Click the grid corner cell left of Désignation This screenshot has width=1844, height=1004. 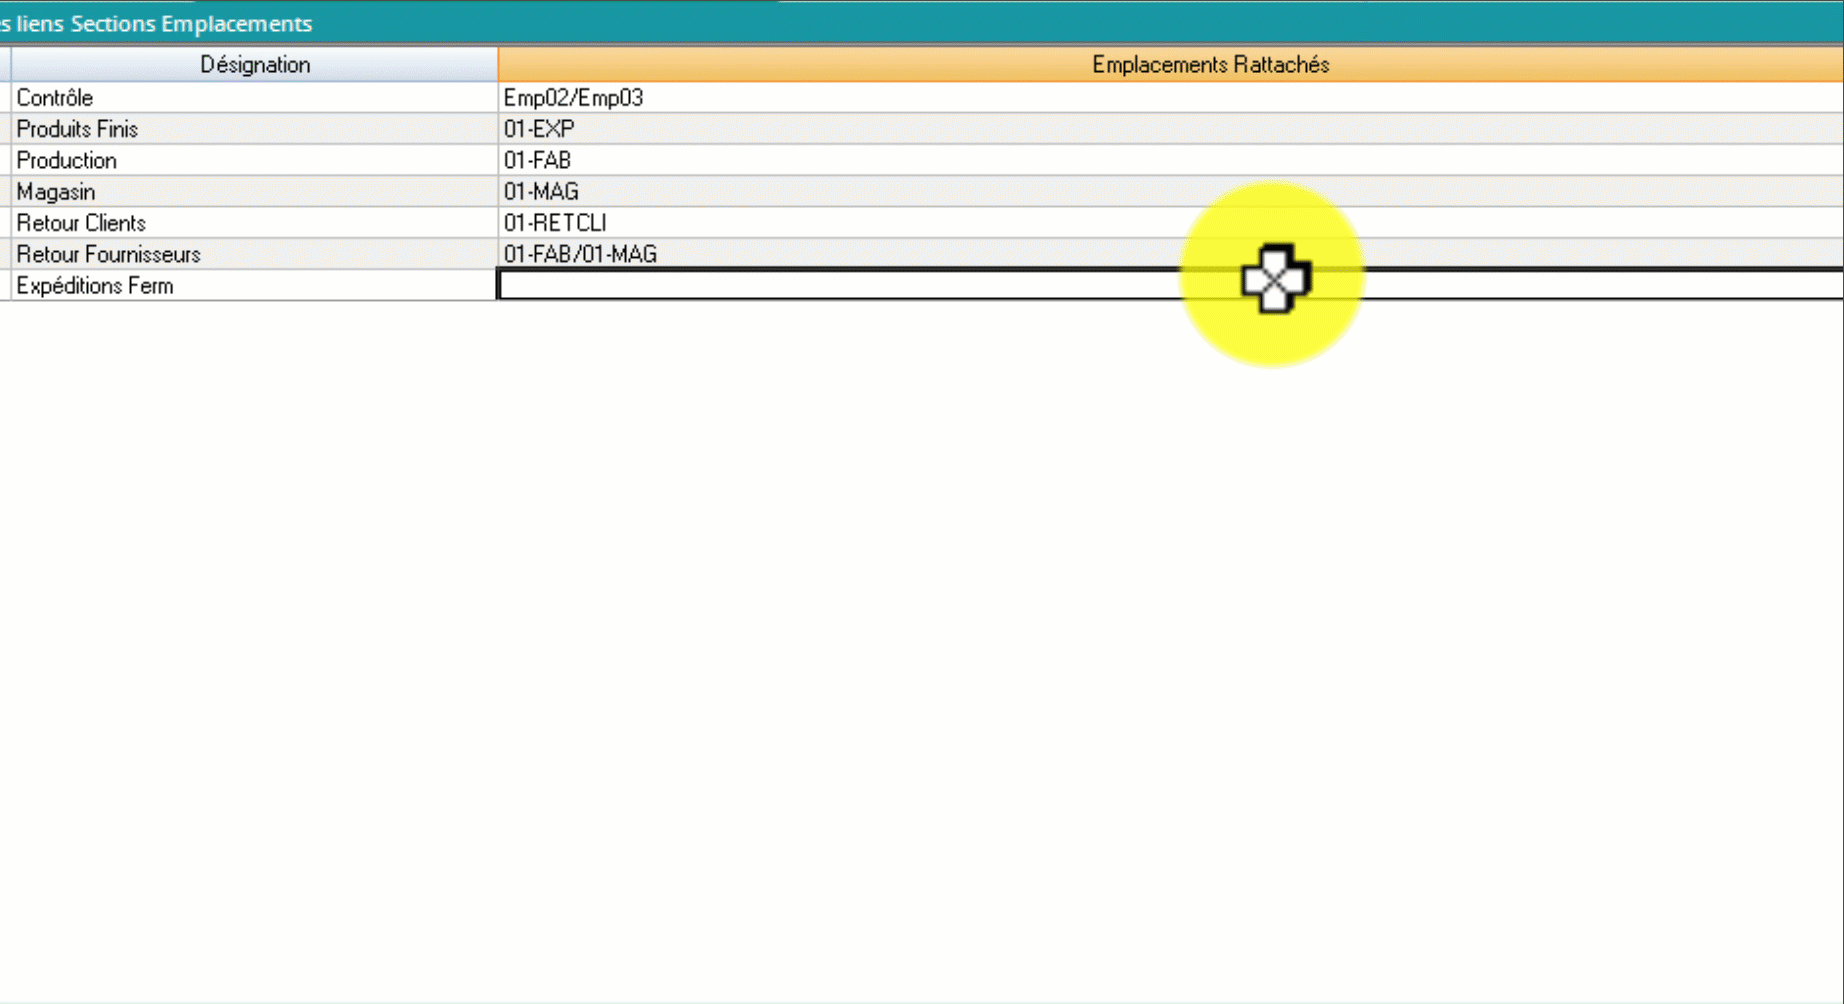pyautogui.click(x=5, y=65)
